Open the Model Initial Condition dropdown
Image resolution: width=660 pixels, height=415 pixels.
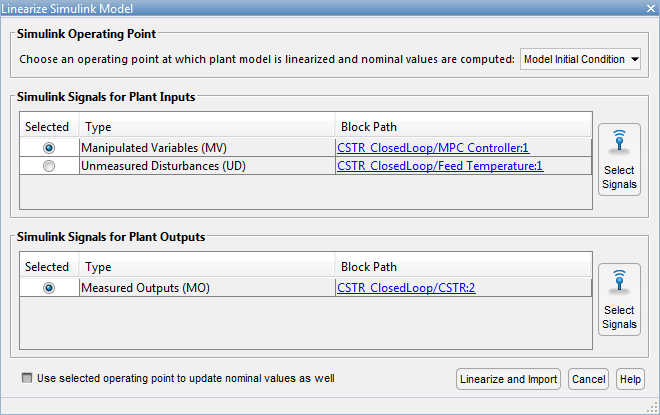point(581,59)
